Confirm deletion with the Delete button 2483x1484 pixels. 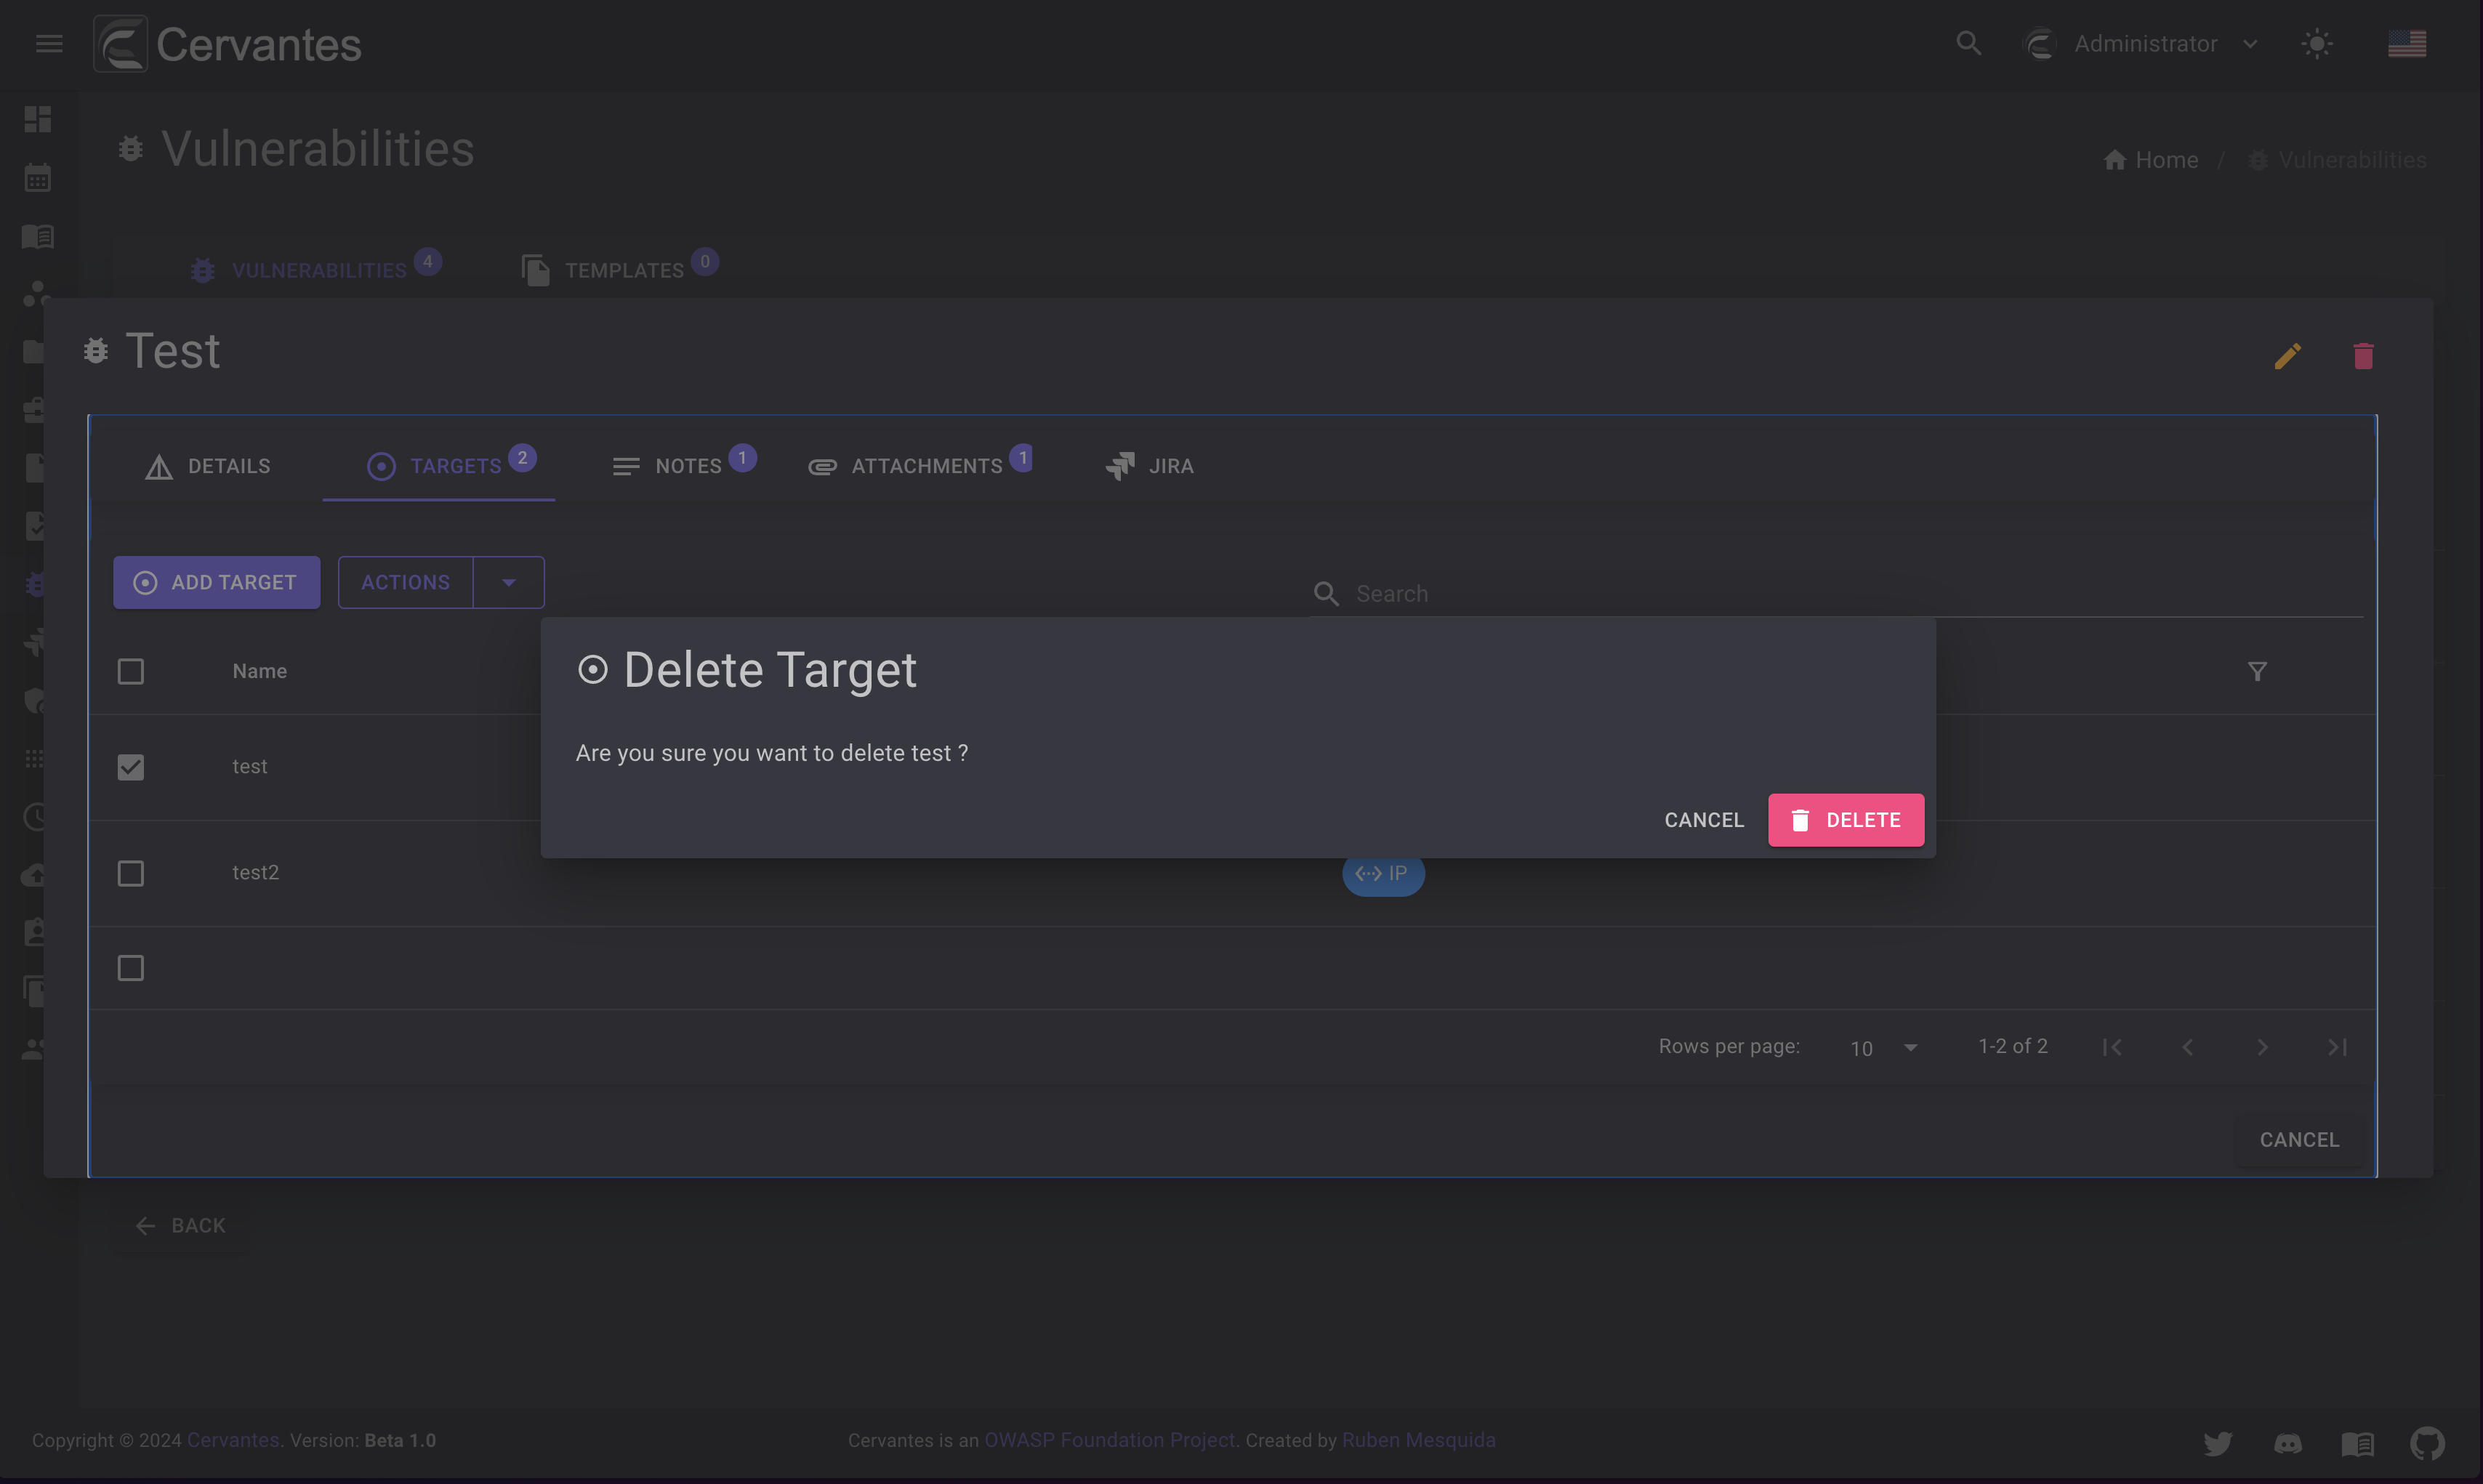[1846, 820]
